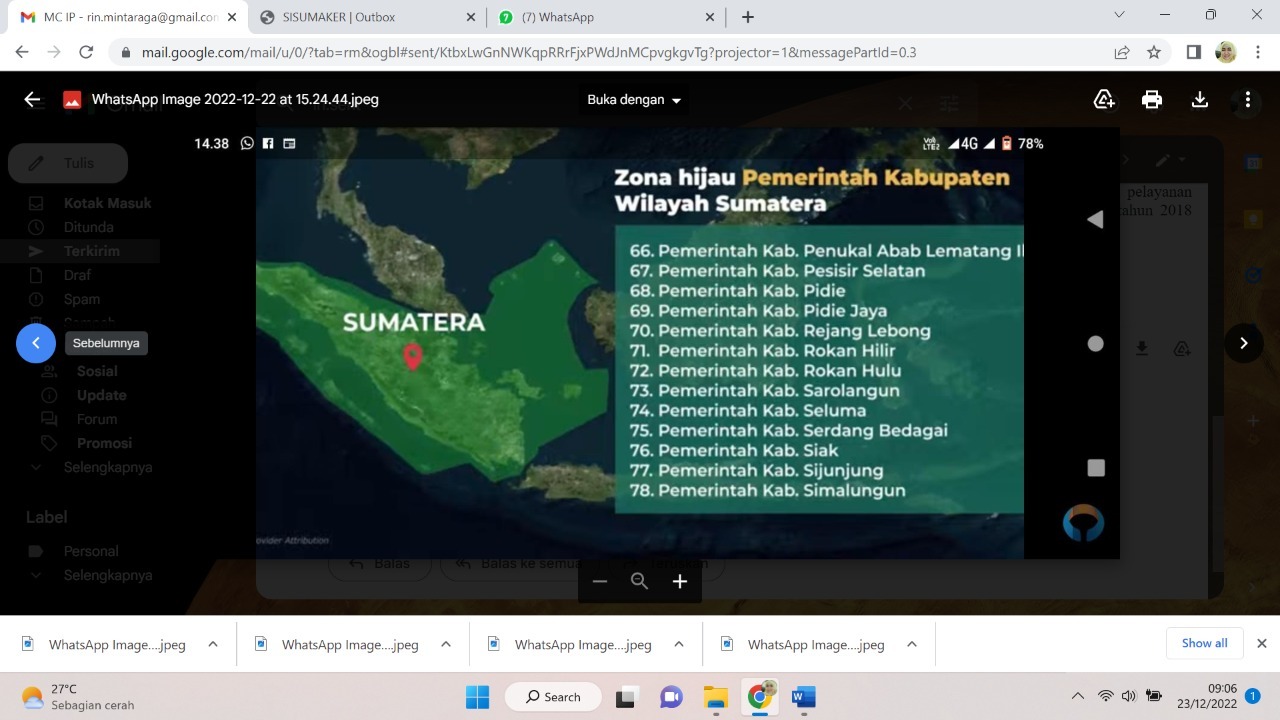Viewport: 1280px width, 720px height.
Task: Close the WhatsApp browser tab
Action: (x=710, y=17)
